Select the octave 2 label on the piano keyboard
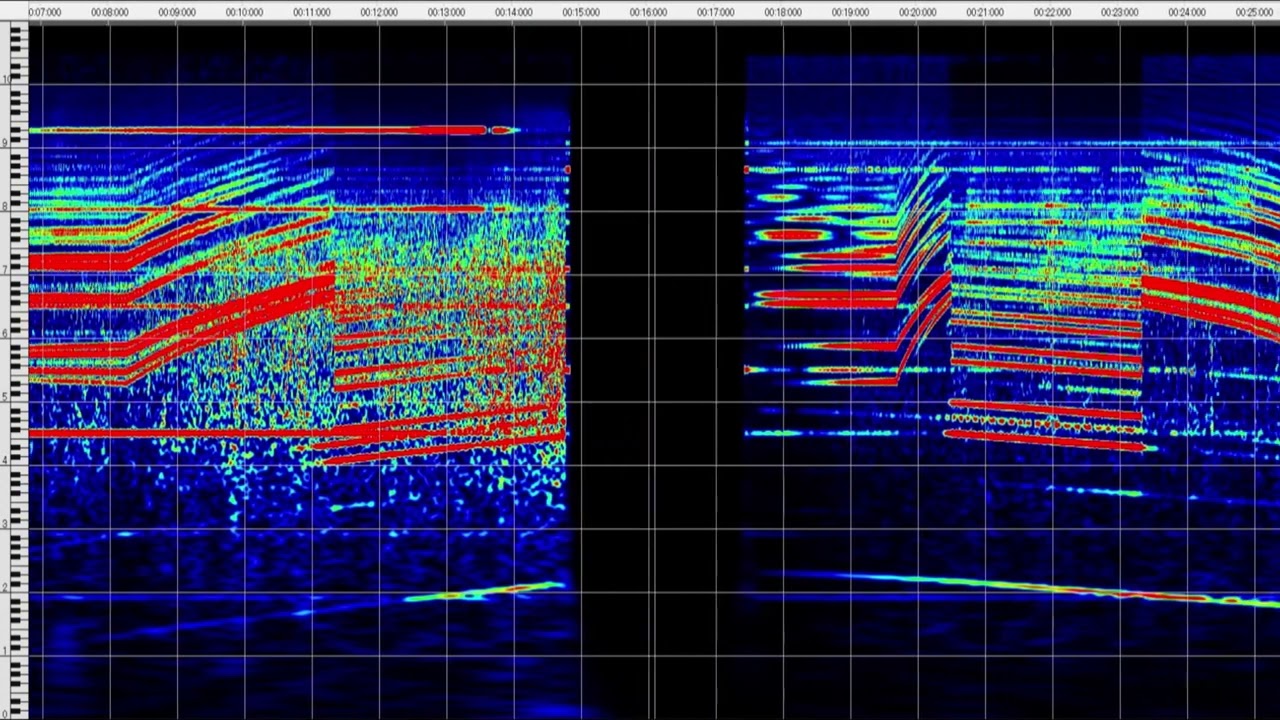 point(6,587)
